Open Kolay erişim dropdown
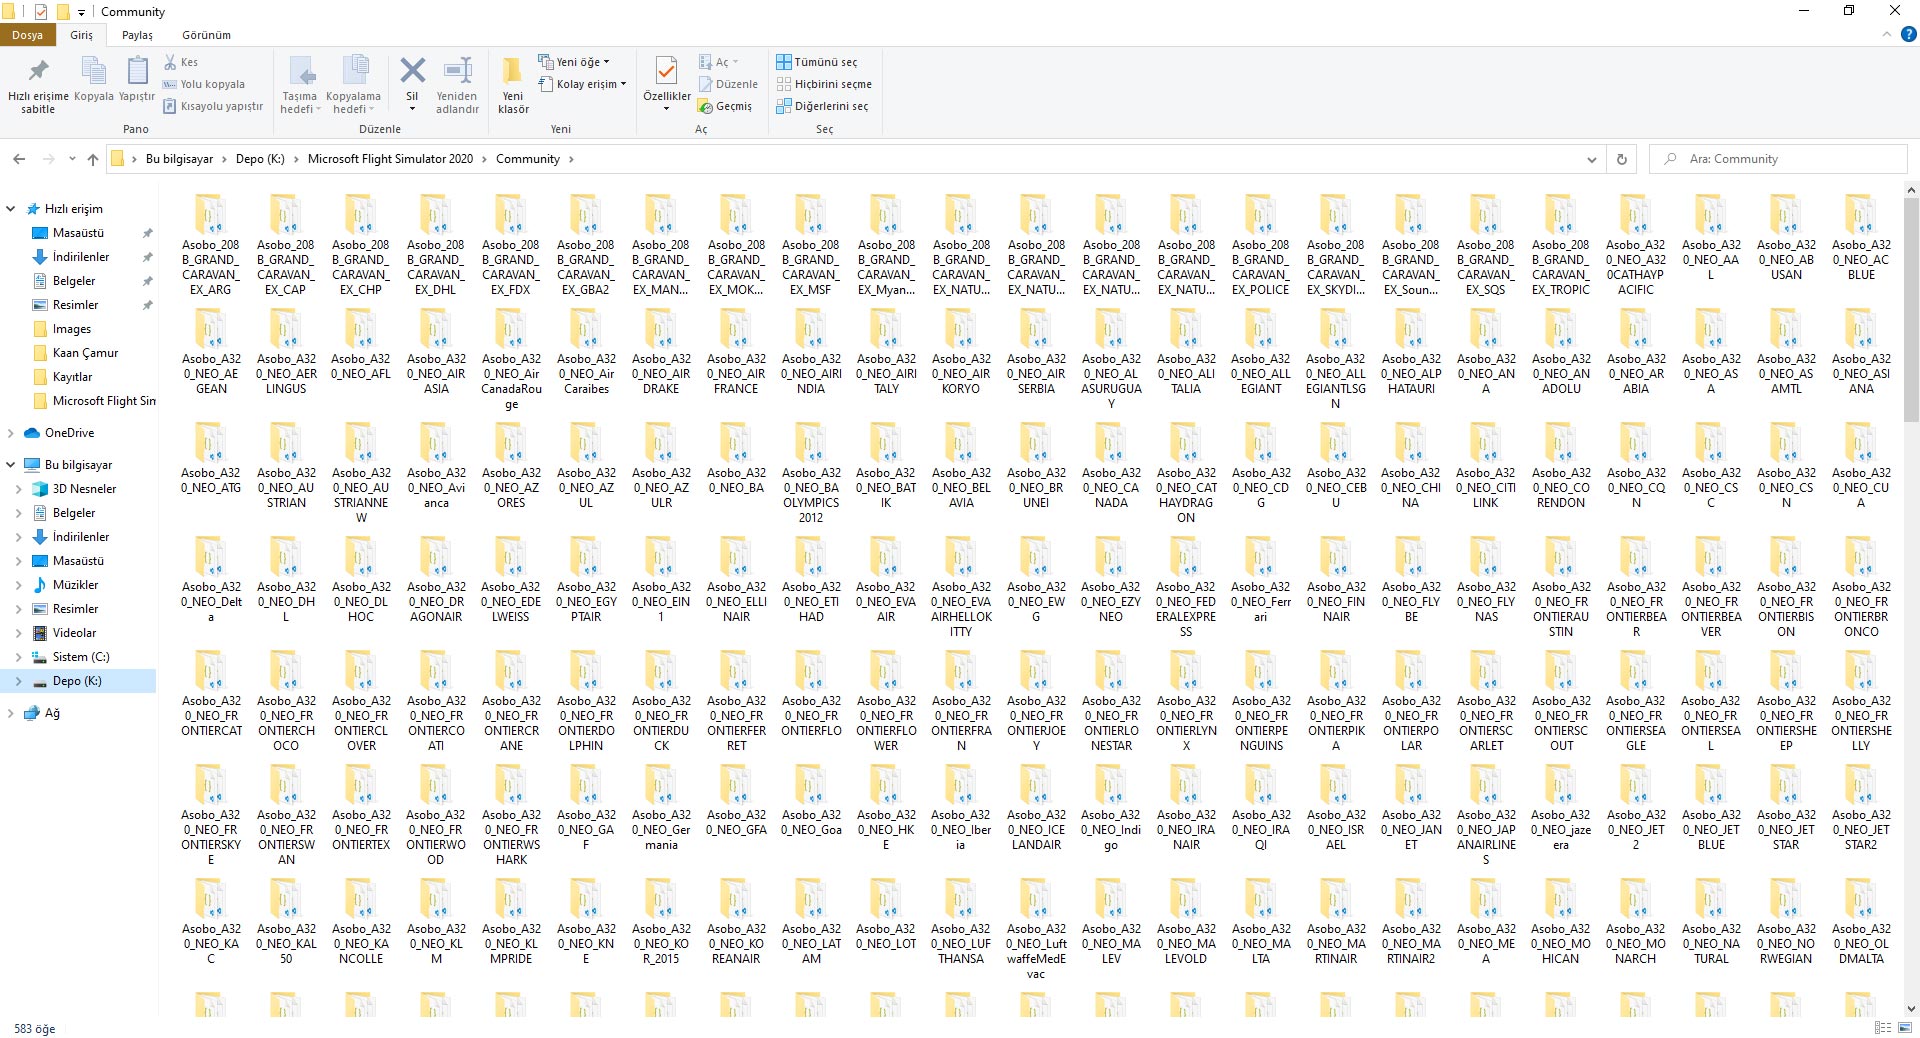Screen dimensions: 1920x1038 pos(583,84)
